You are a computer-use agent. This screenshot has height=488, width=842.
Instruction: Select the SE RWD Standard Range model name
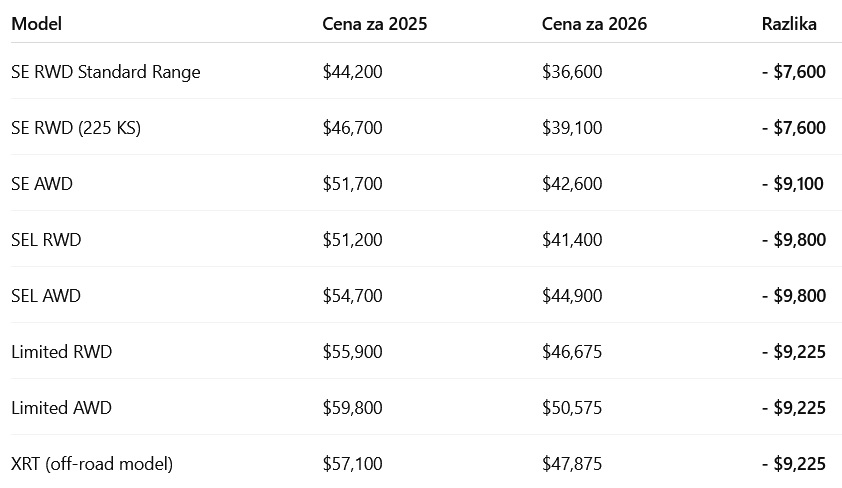pos(105,72)
